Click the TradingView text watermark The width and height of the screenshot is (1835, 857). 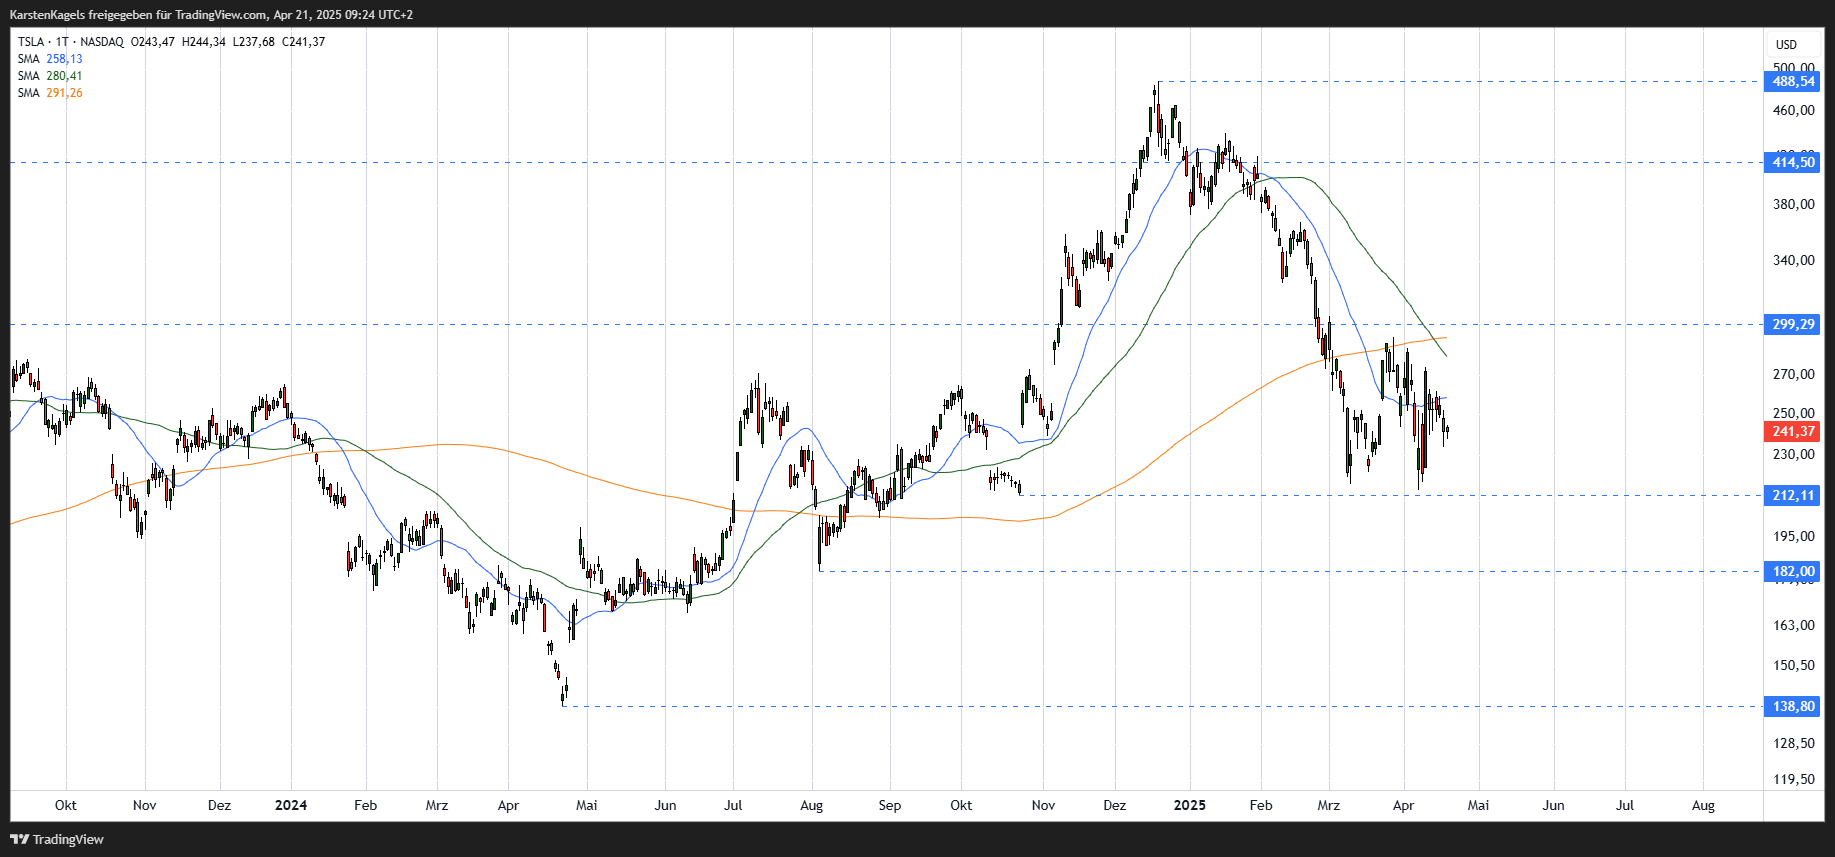[68, 839]
